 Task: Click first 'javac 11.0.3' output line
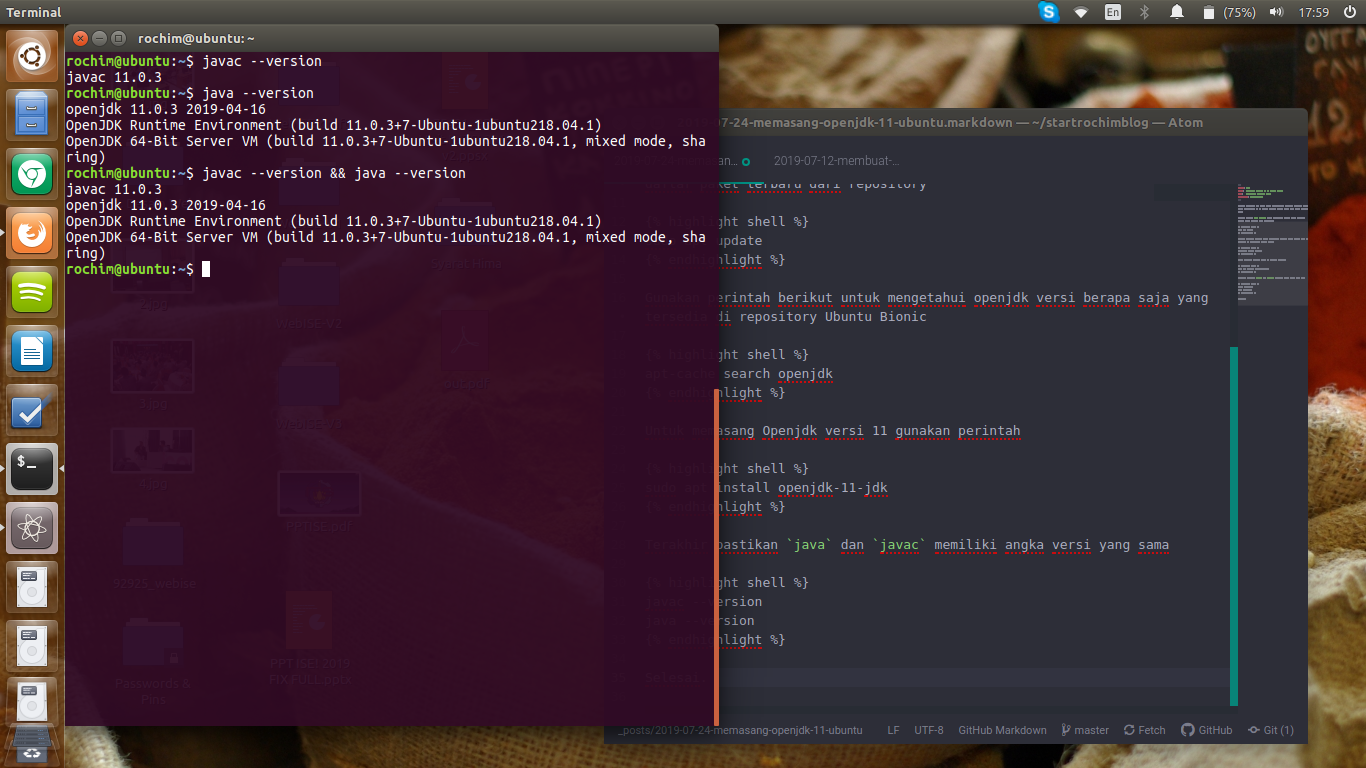click(114, 77)
